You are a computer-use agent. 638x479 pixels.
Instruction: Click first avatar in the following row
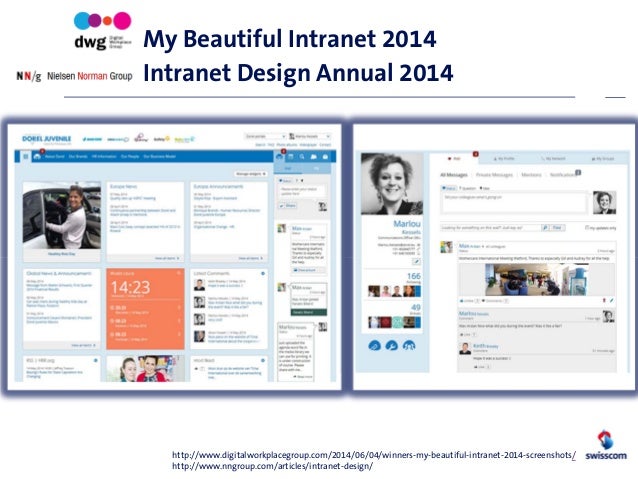pos(374,291)
